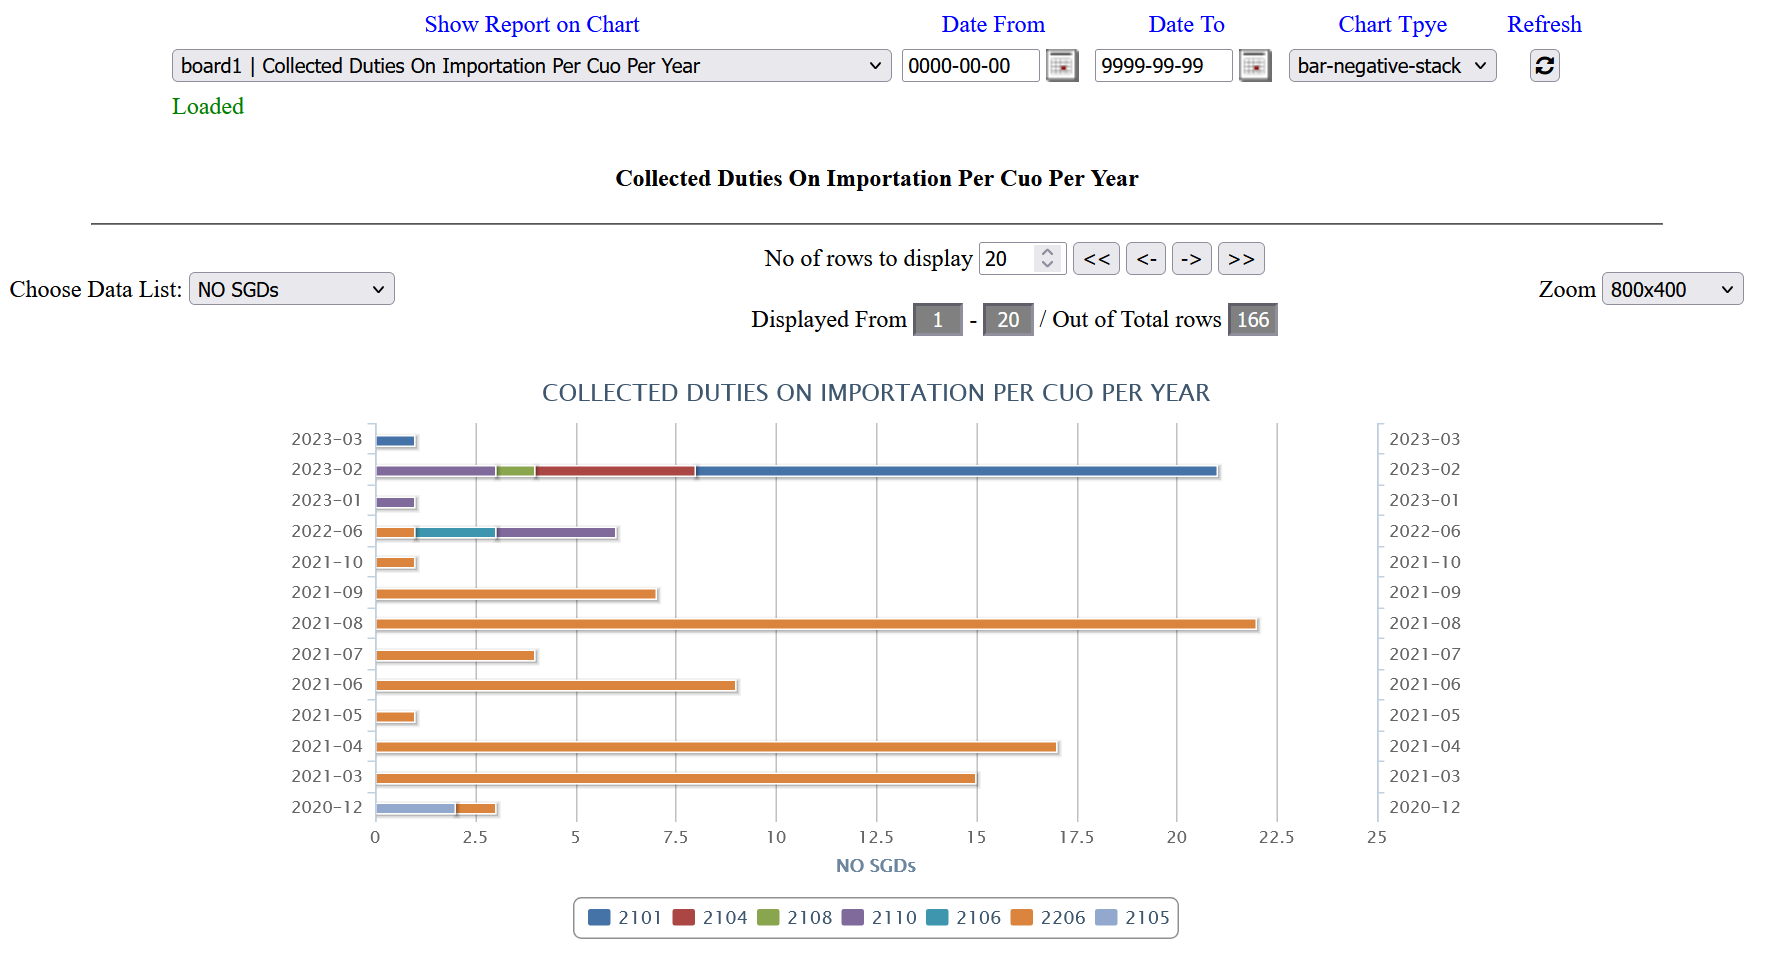
Task: Jump to last page of rows
Action: [x=1241, y=259]
